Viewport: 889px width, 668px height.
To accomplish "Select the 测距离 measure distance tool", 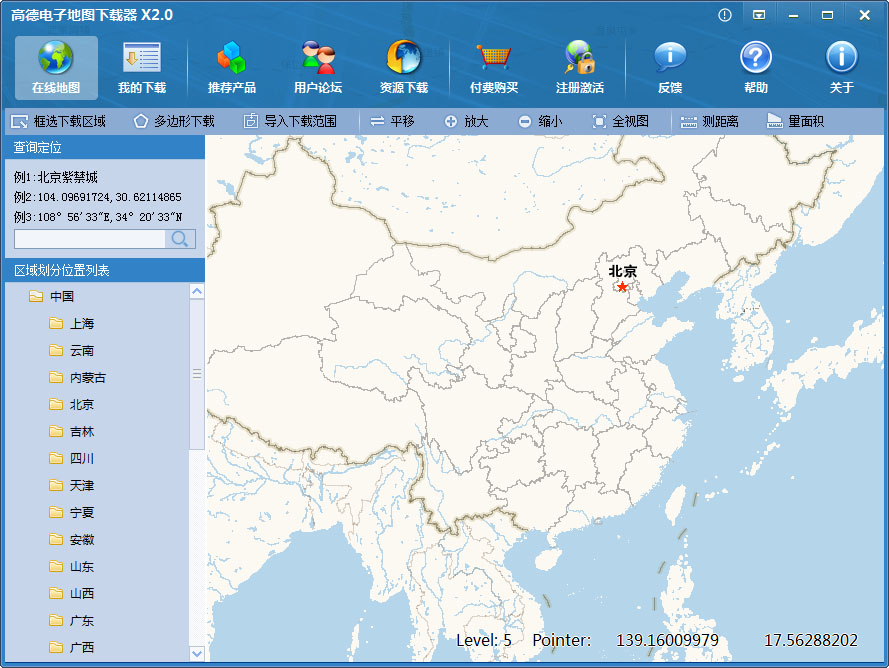I will pos(709,121).
